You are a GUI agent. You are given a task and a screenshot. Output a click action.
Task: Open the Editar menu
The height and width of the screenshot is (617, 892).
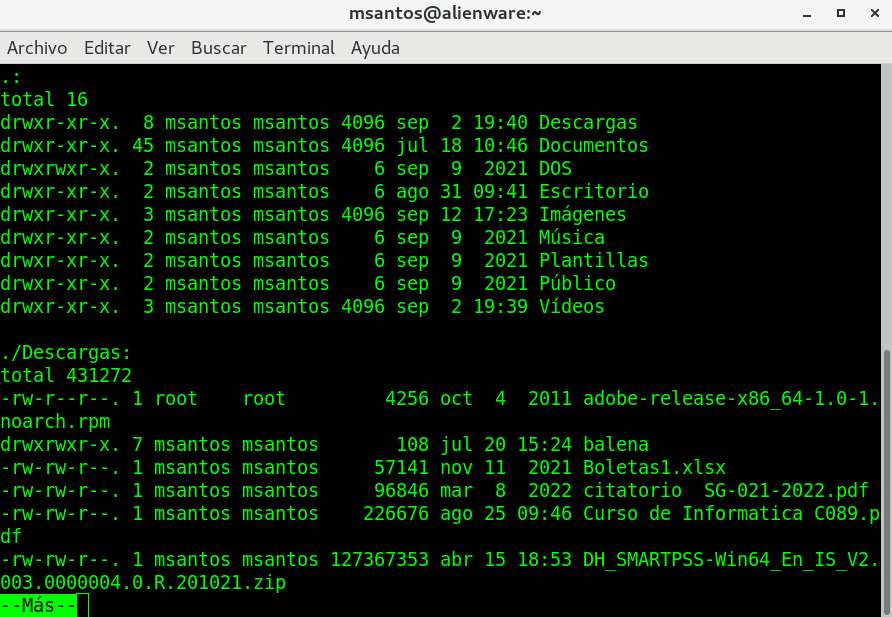tap(107, 48)
